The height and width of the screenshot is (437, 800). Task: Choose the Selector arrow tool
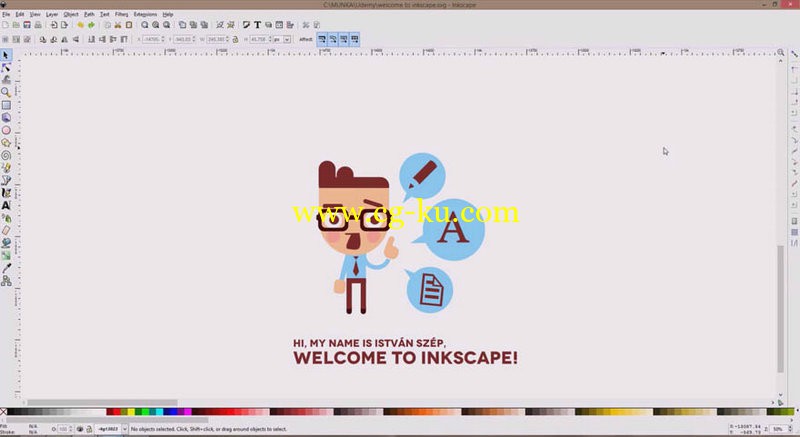[6, 55]
